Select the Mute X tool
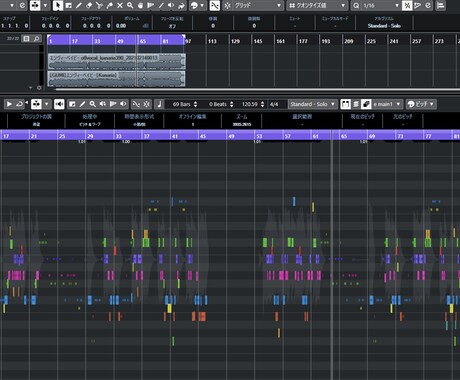Screen dimensions: 460x380 (x=120, y=5)
